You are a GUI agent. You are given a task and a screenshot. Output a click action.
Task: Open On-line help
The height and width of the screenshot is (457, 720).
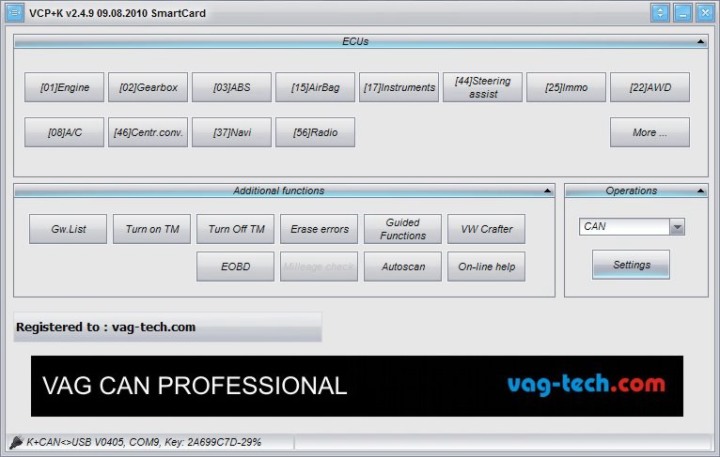486,266
